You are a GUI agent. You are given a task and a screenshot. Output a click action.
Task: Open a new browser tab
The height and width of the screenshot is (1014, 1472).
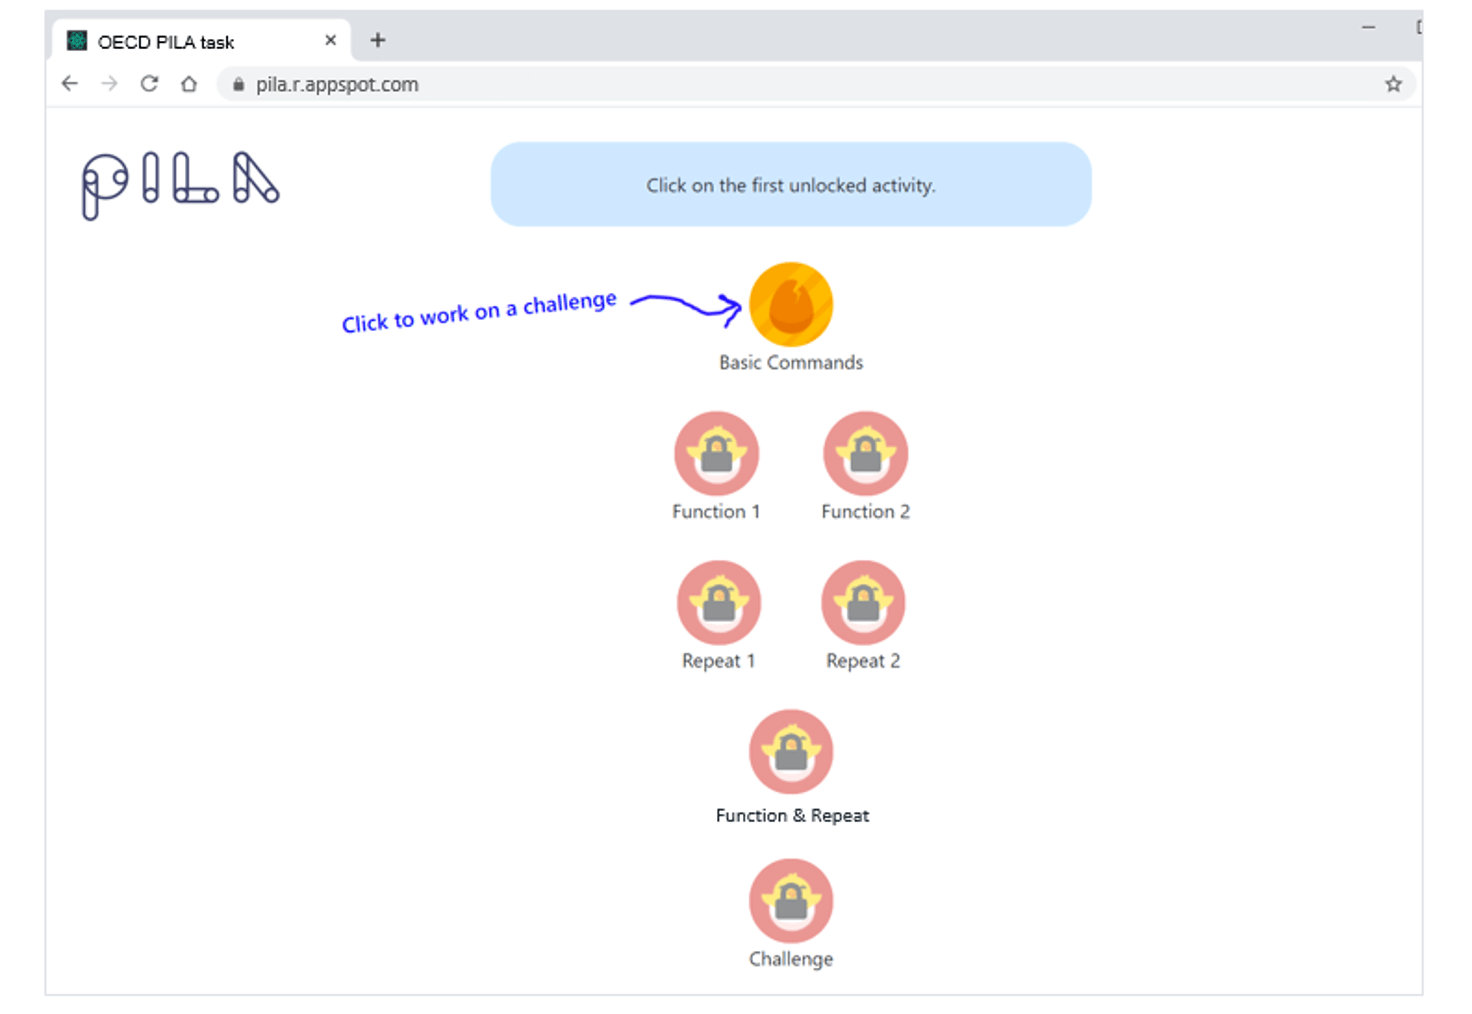click(x=377, y=40)
